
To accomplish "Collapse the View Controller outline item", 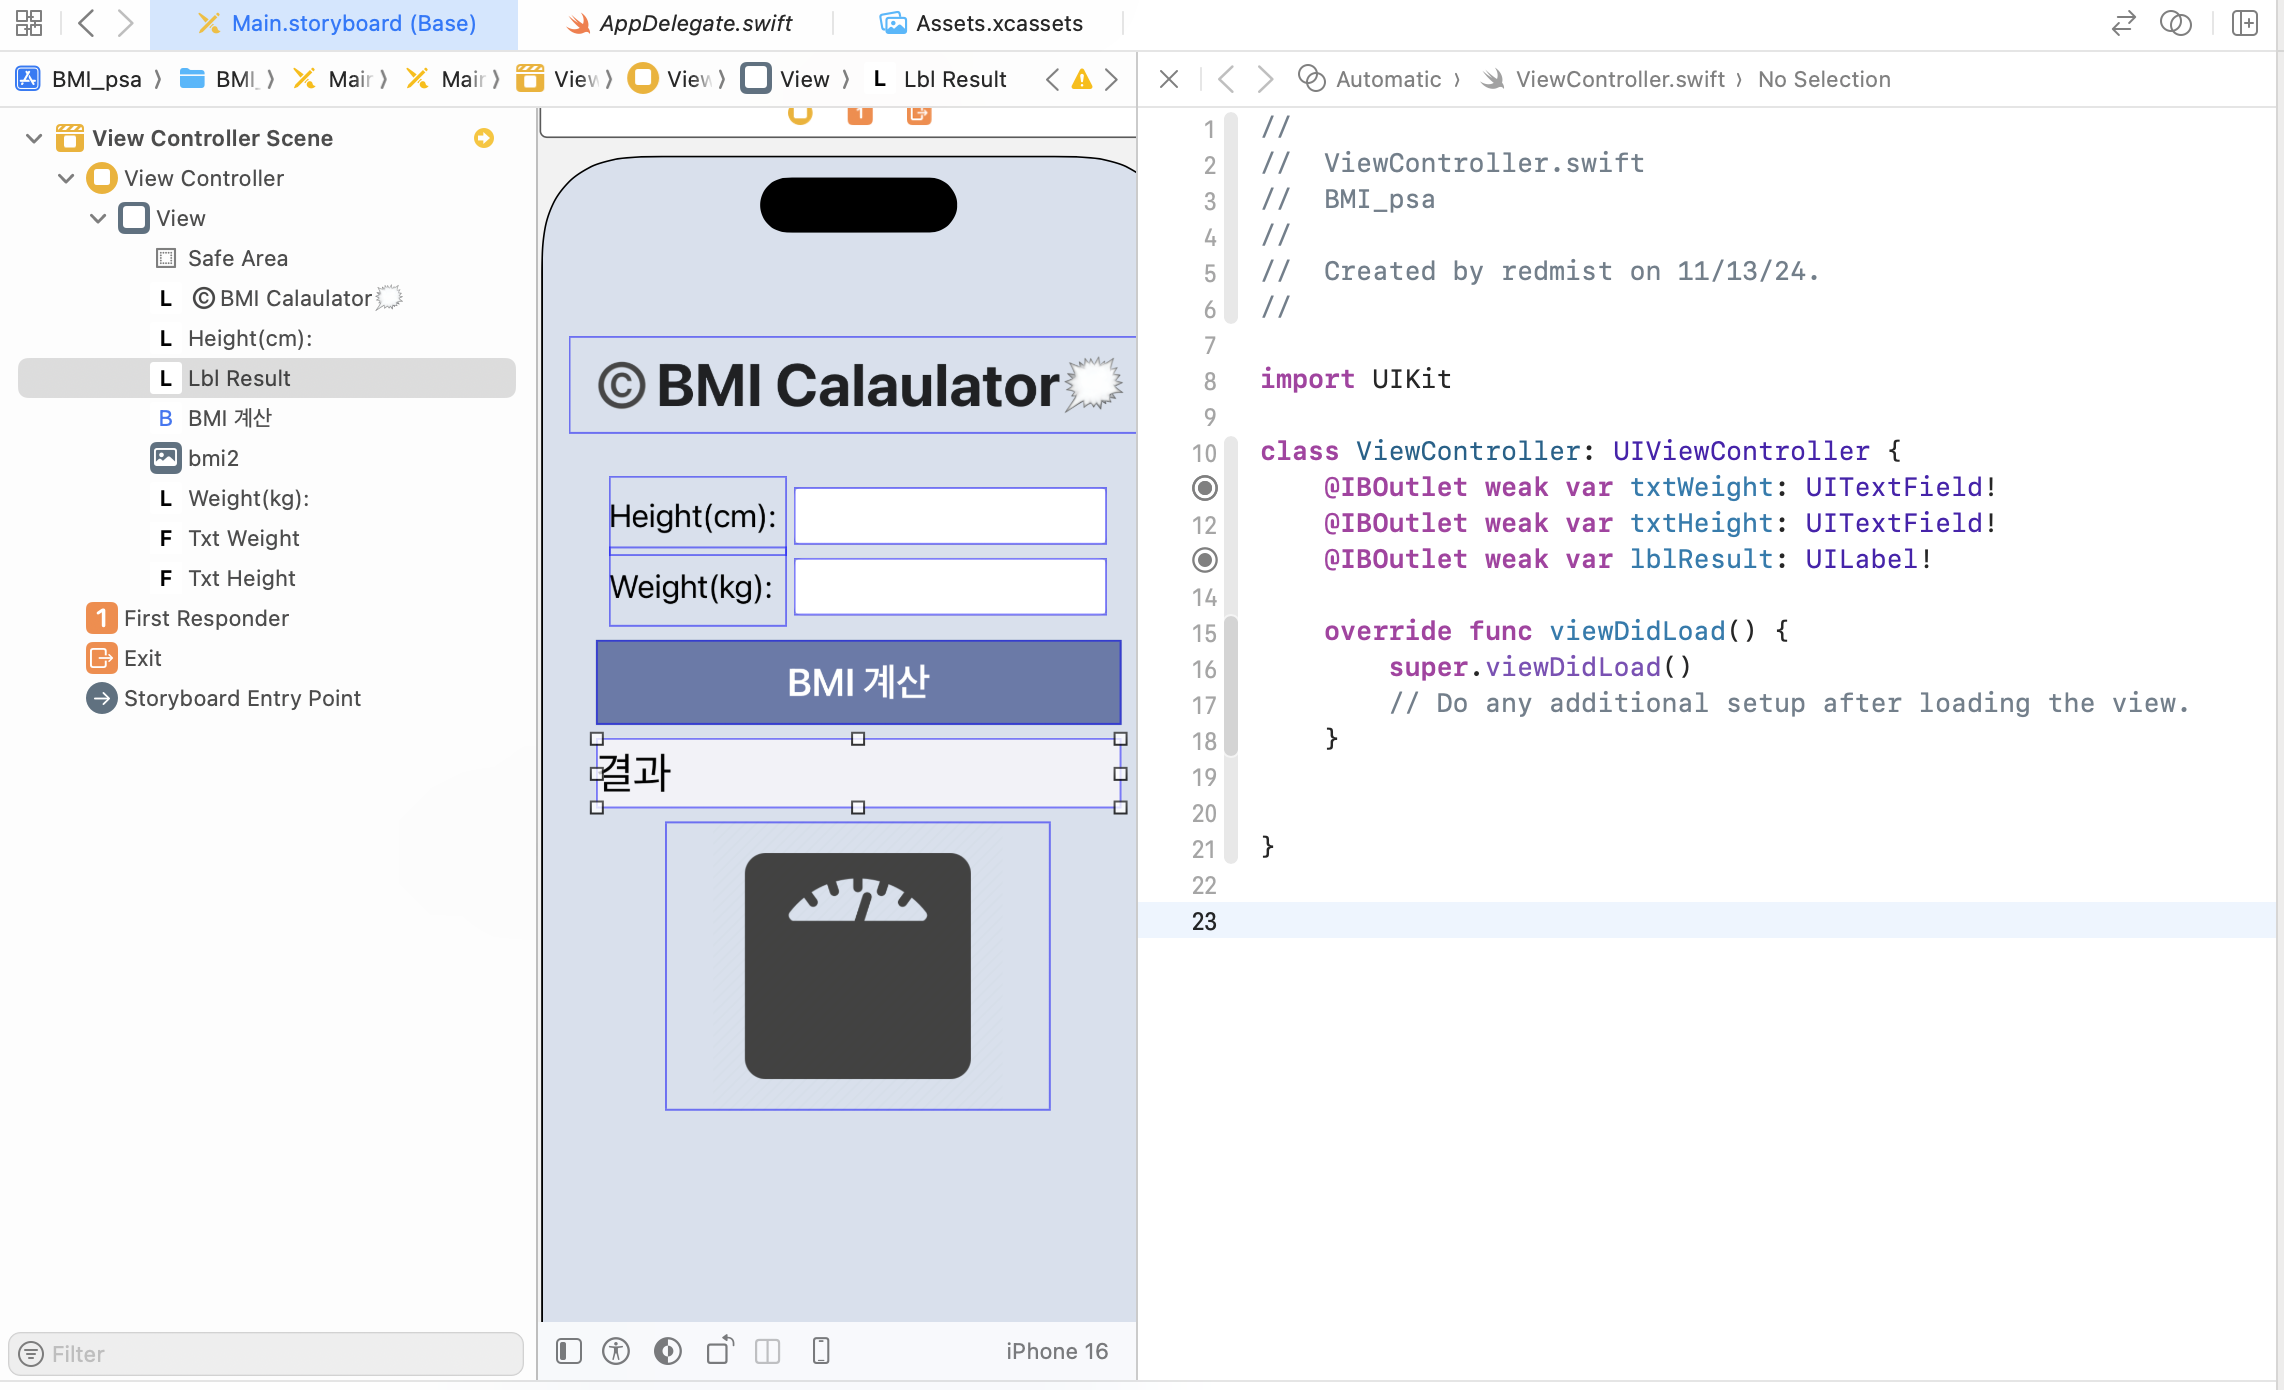I will click(66, 178).
